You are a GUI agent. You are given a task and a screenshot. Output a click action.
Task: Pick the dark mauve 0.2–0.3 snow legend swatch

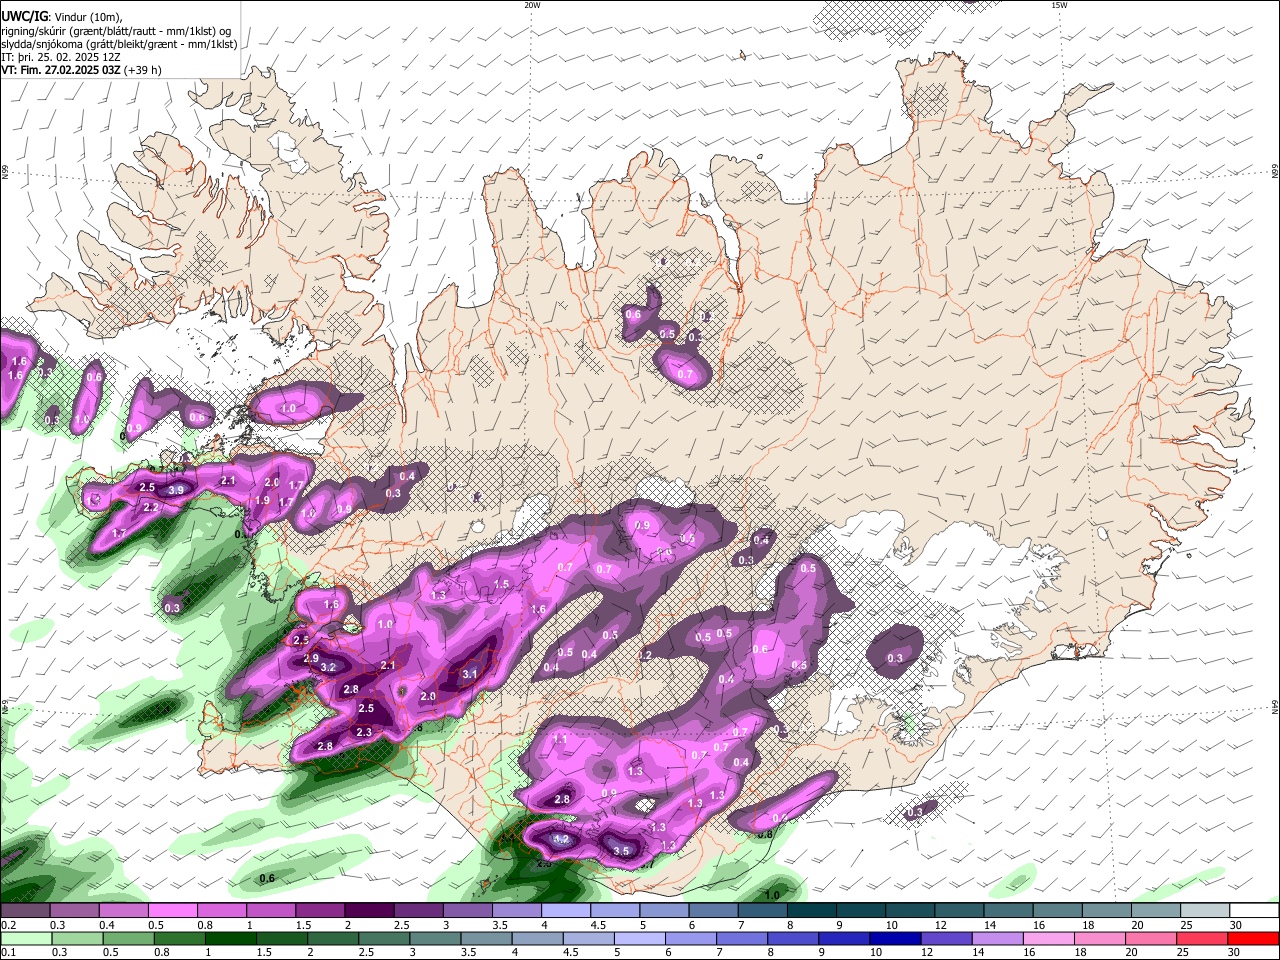point(24,911)
